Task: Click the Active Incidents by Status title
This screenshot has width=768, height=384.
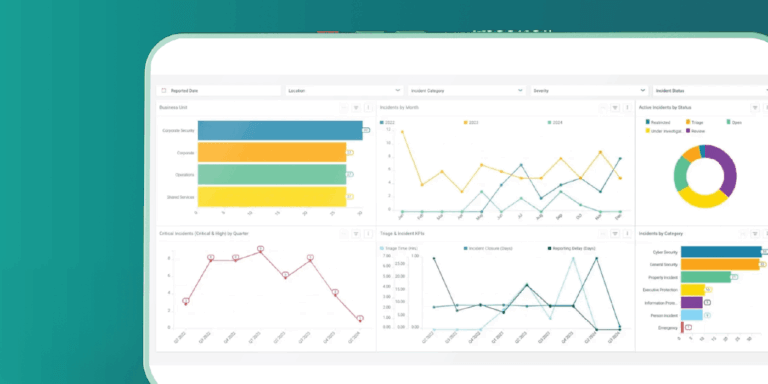Action: (665, 107)
